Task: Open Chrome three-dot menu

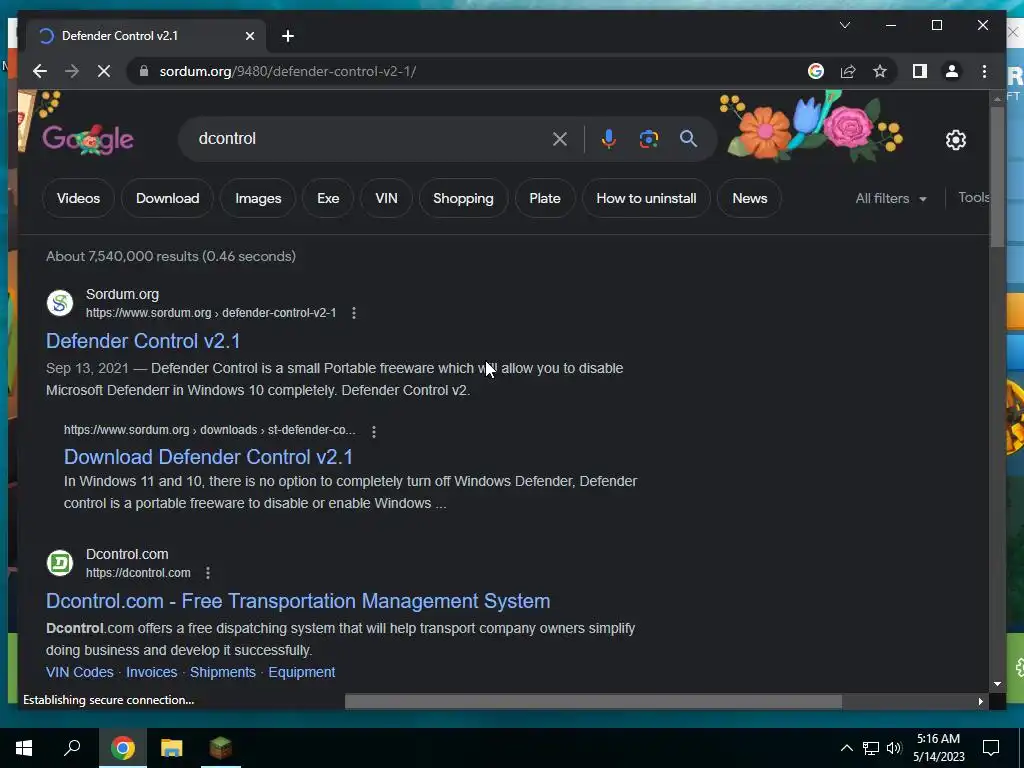Action: click(x=984, y=71)
